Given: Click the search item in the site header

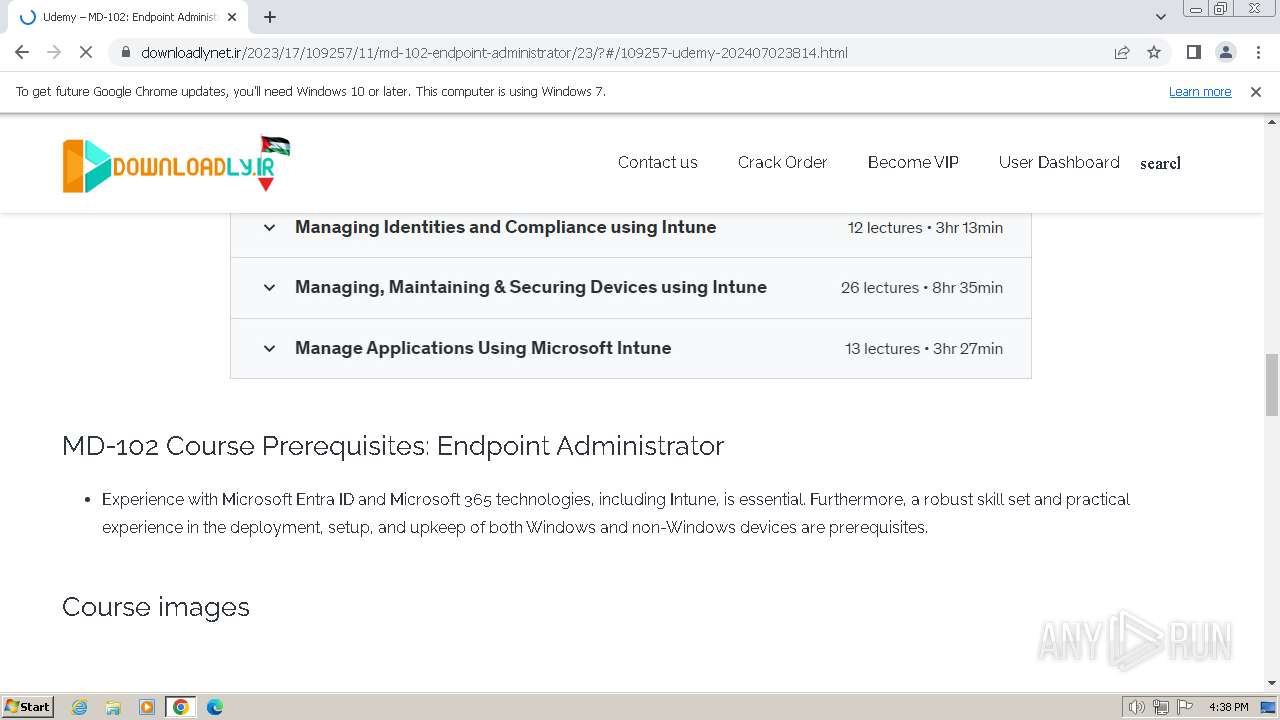Looking at the screenshot, I should click(1160, 163).
